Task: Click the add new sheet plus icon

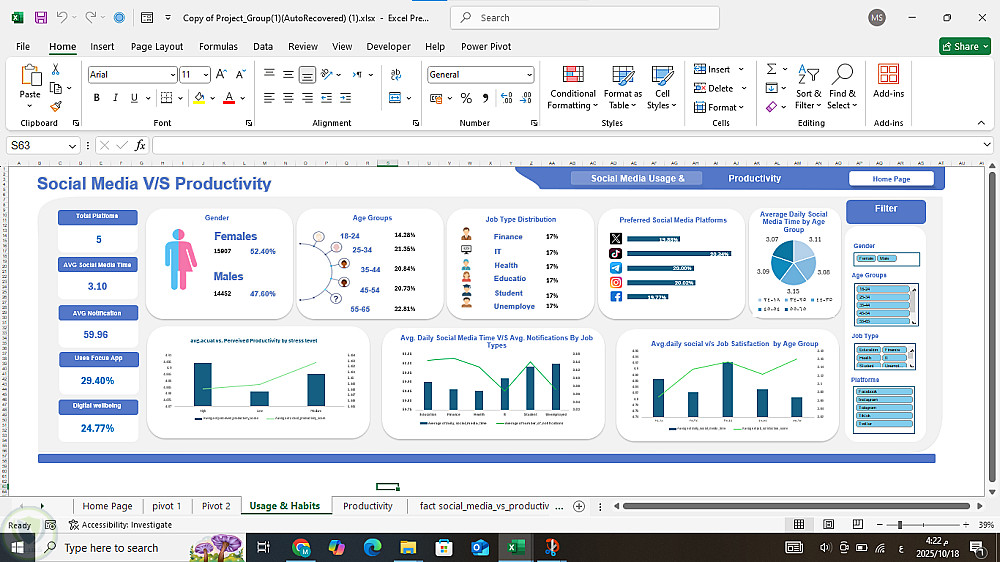Action: coord(579,506)
